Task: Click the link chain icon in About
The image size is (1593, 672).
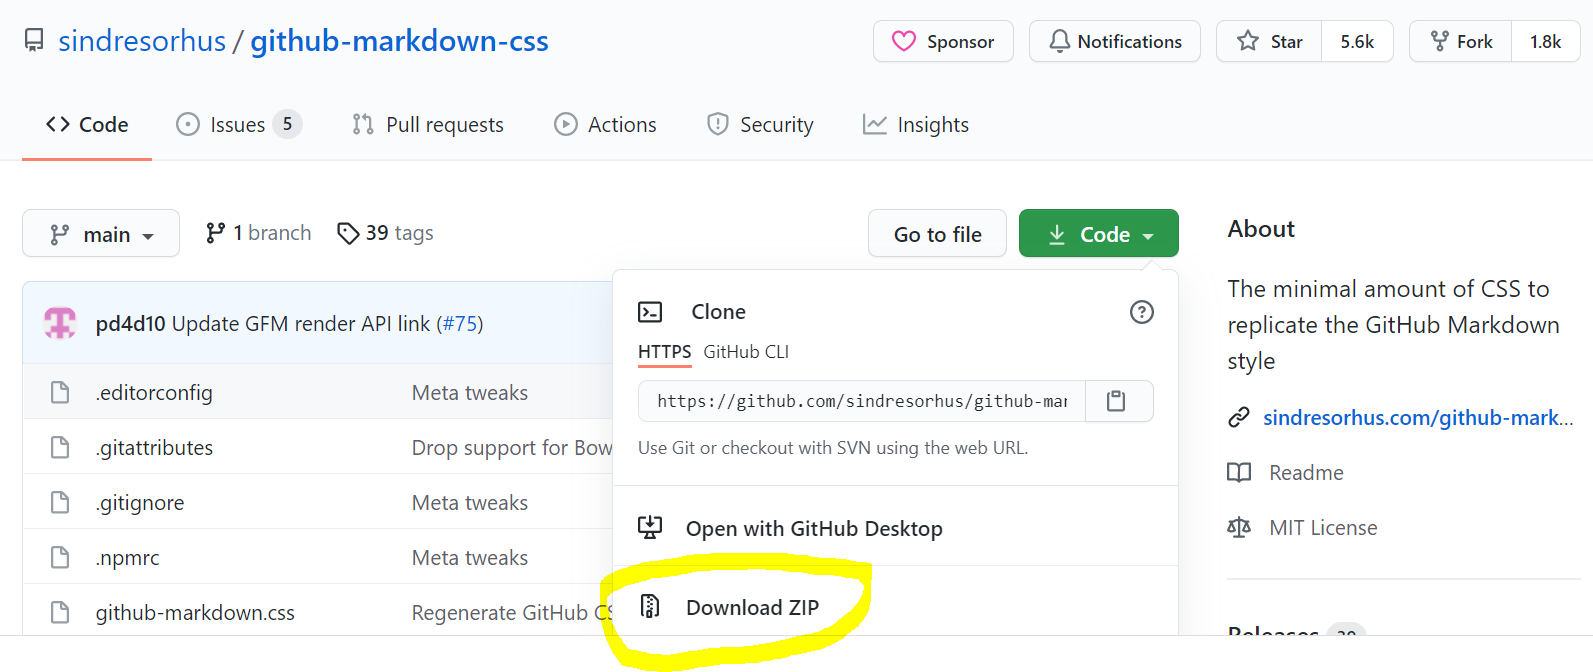Action: [1239, 417]
